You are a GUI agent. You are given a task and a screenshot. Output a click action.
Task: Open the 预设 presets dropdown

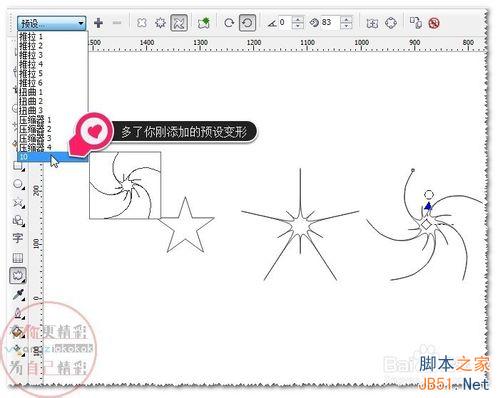(x=52, y=23)
